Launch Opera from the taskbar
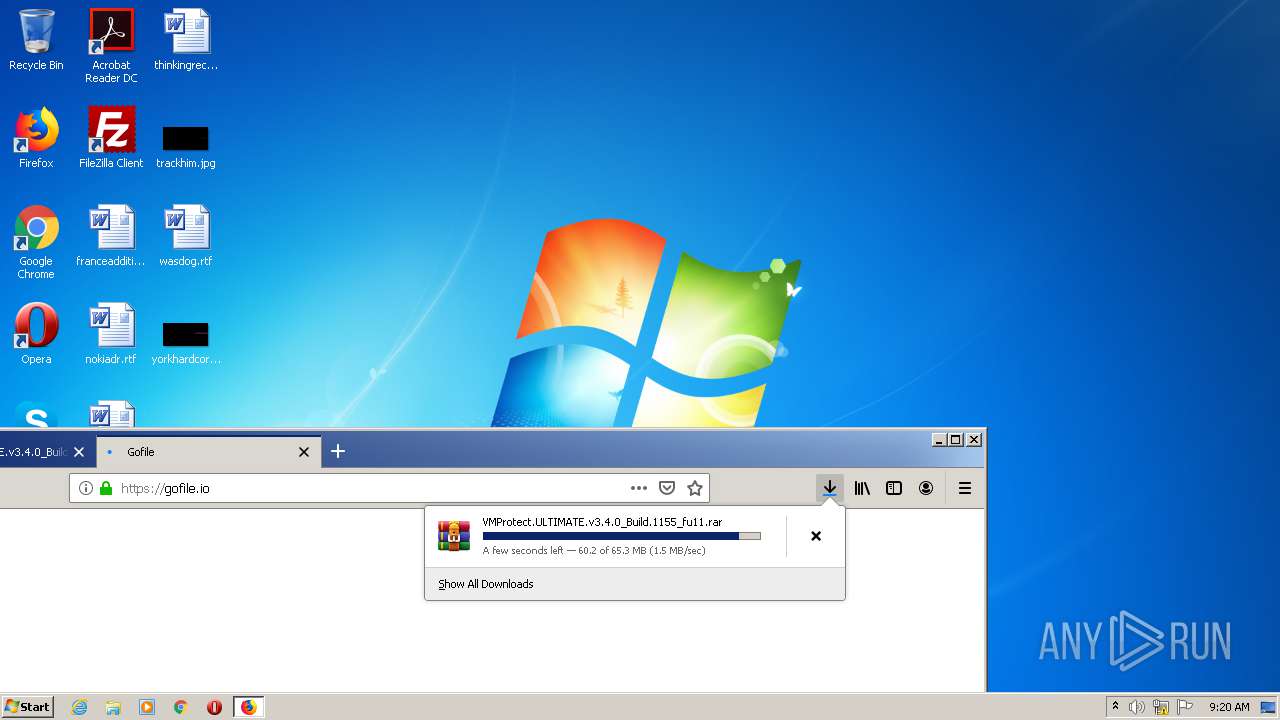 [214, 707]
